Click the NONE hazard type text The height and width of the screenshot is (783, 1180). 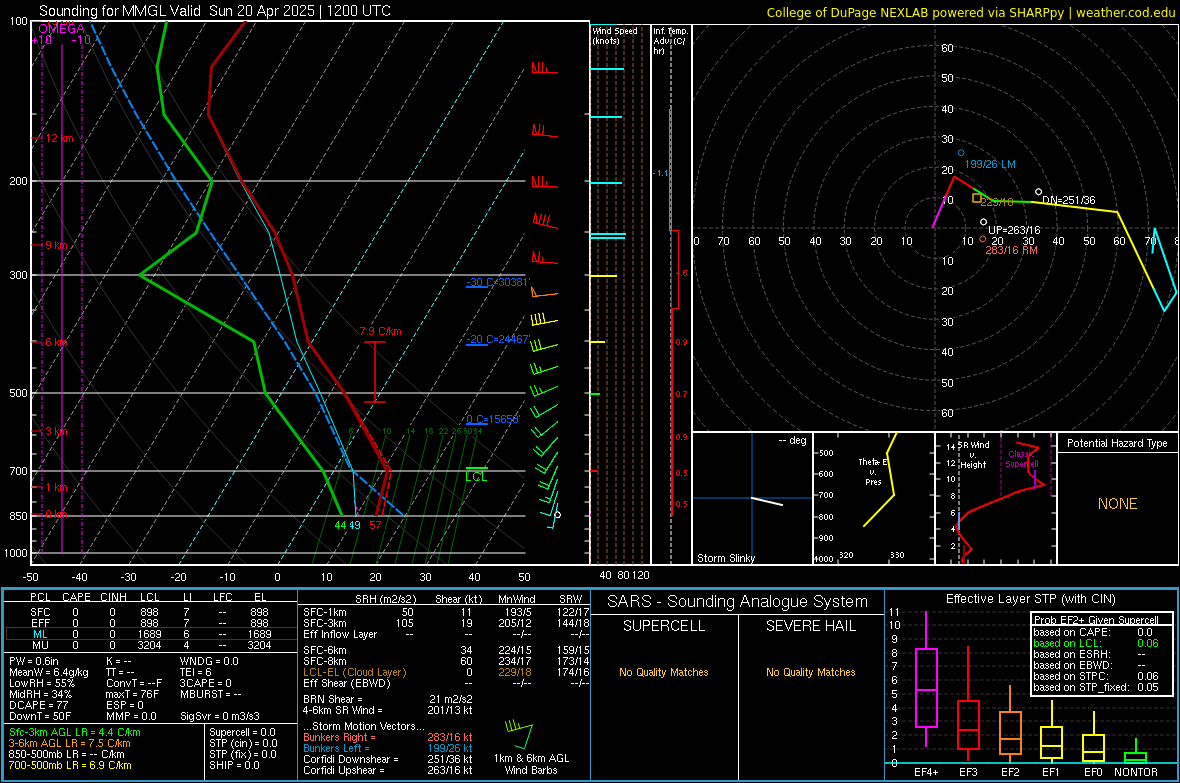click(1117, 504)
